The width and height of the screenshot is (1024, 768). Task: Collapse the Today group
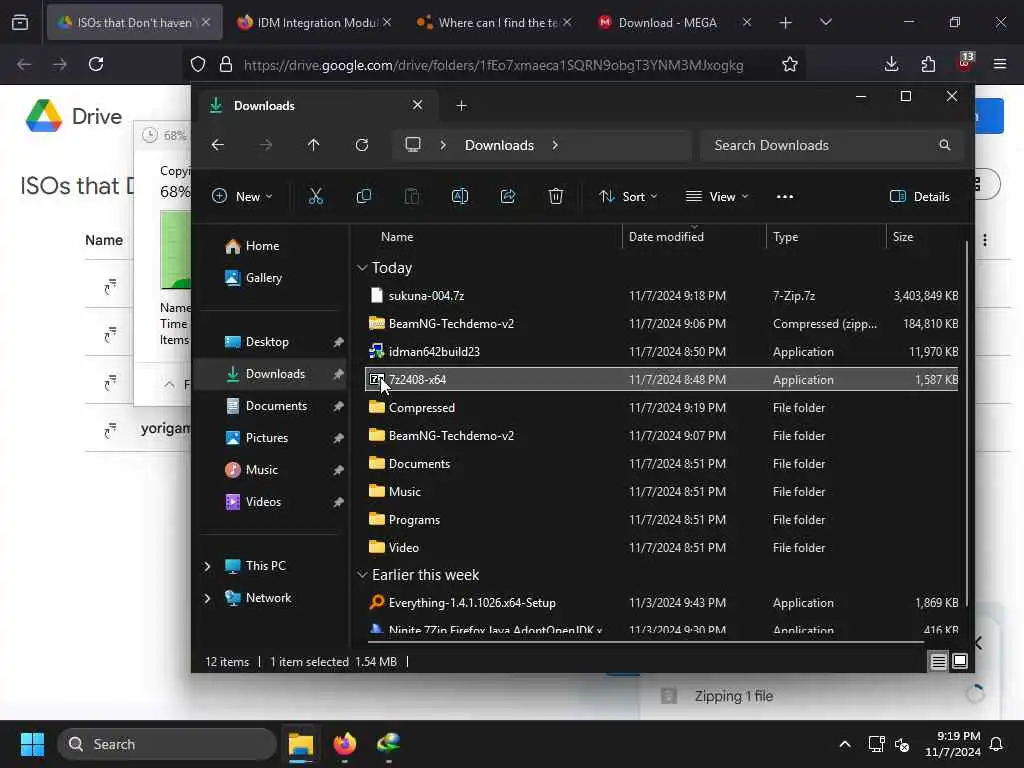(x=362, y=268)
